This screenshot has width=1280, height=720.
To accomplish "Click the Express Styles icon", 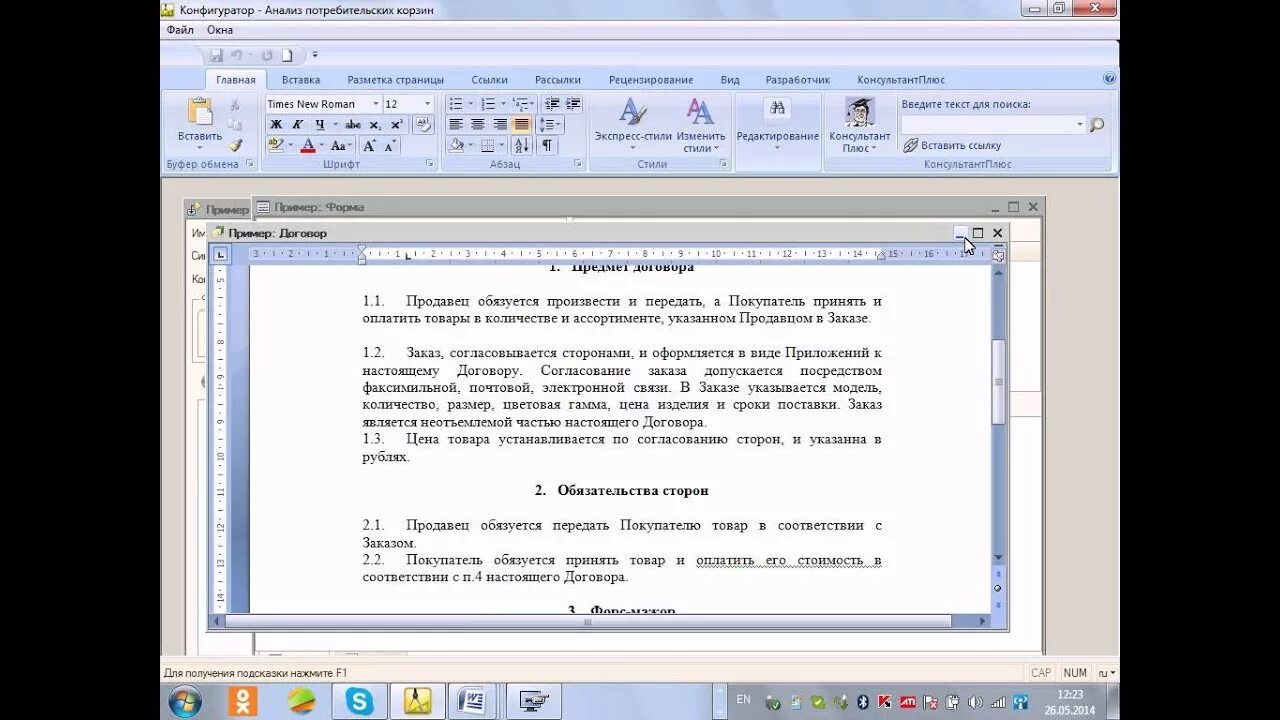I will point(632,111).
